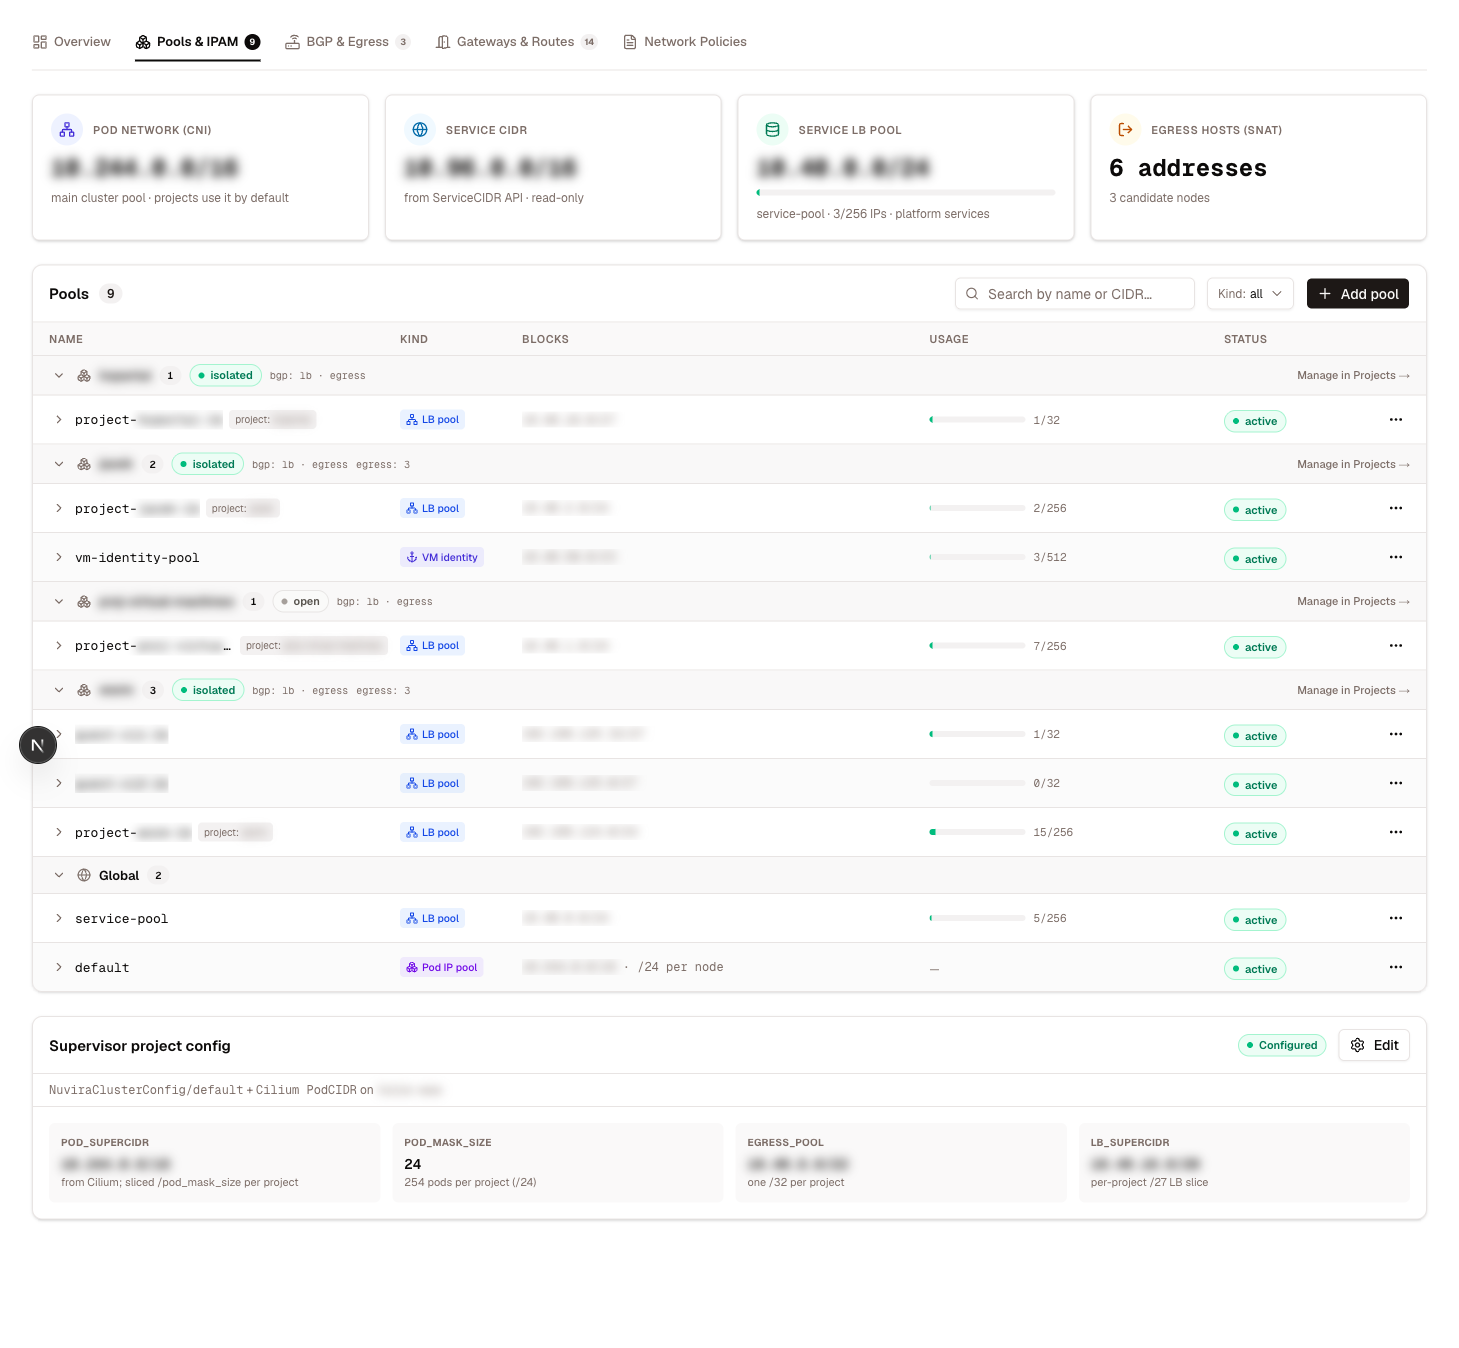Image resolution: width=1459 pixels, height=1348 pixels.
Task: Click the Add pool button
Action: (1358, 294)
